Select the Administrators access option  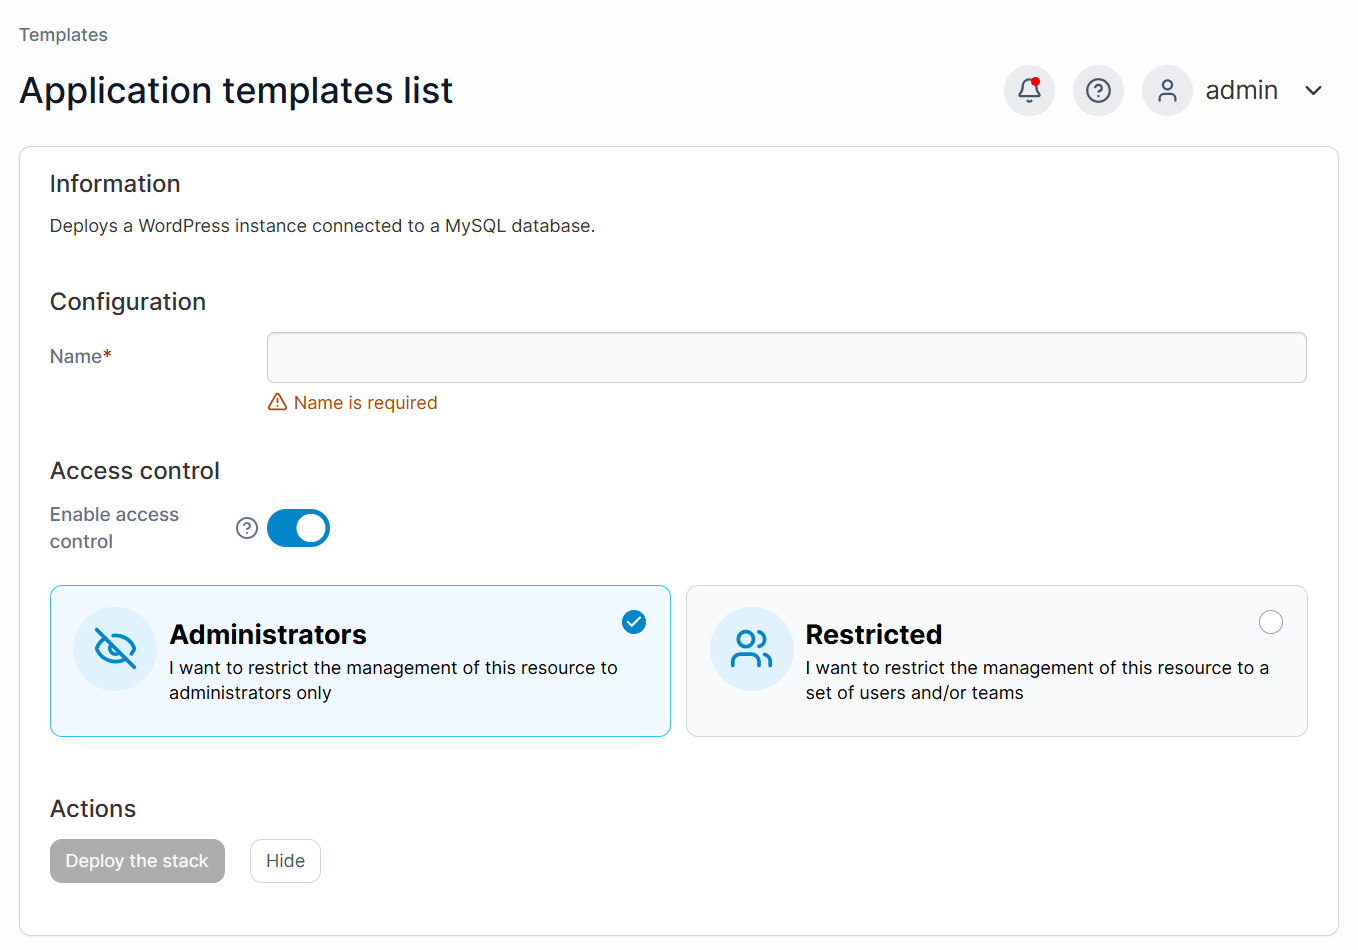[360, 661]
